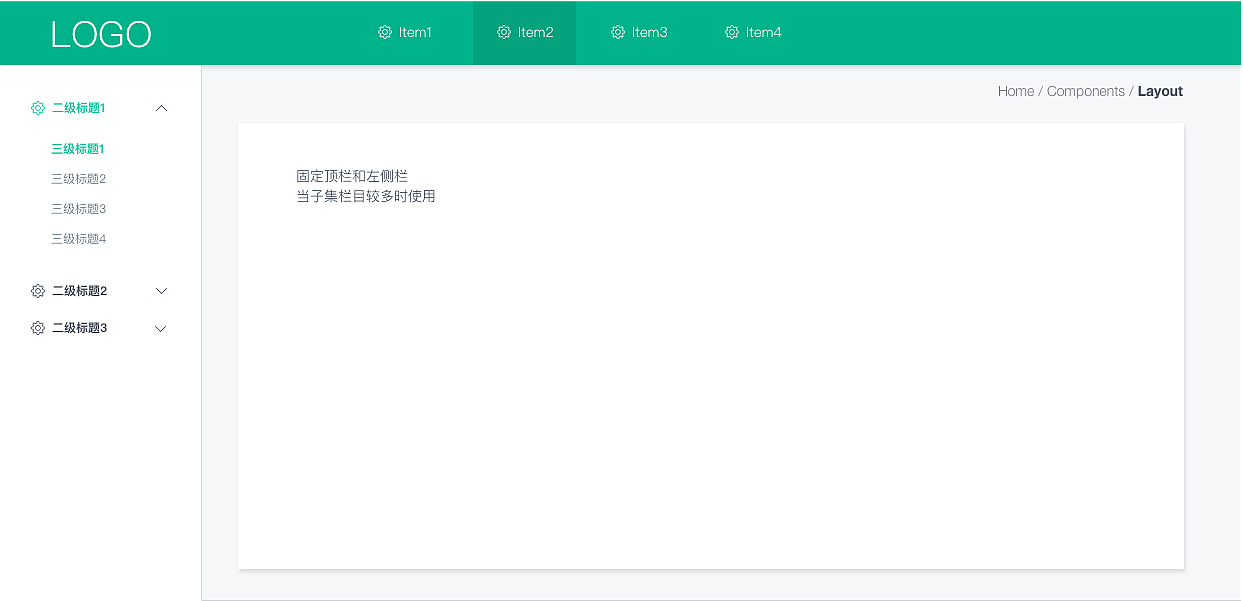Click the gear icon beside Item3
Image resolution: width=1243 pixels, height=601 pixels.
coord(618,32)
